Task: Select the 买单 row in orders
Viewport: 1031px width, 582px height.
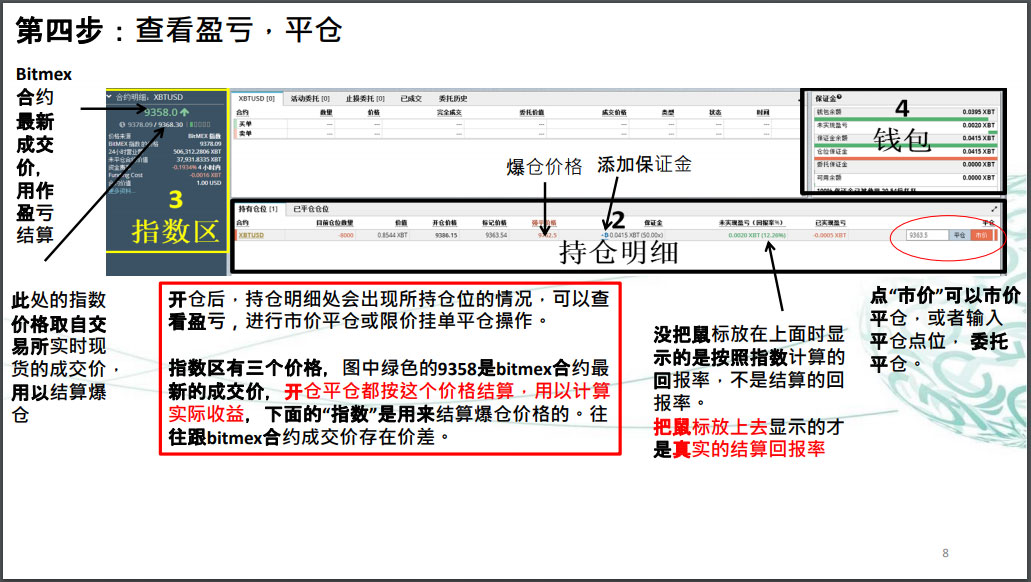Action: [x=517, y=124]
